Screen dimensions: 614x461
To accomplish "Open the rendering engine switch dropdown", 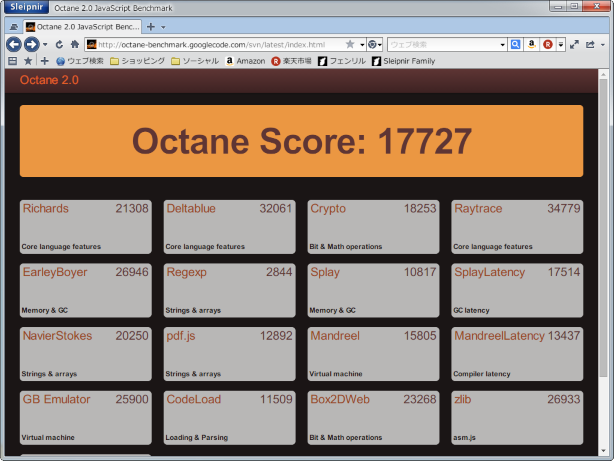I will [x=375, y=45].
